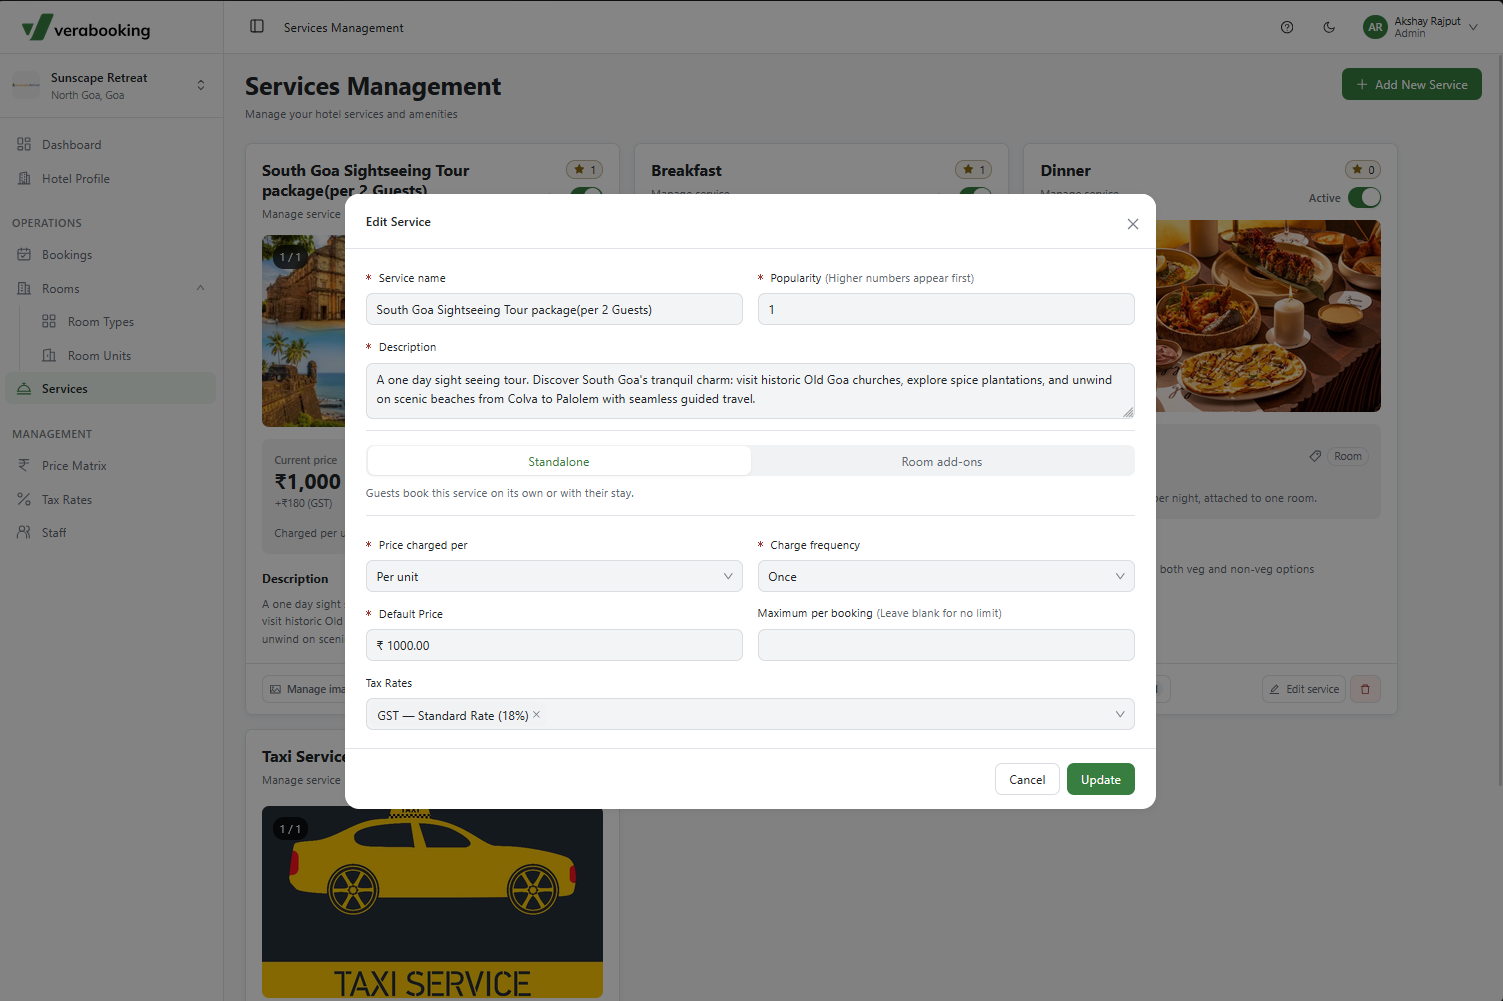Open the Sunscape Retreat hotel switcher
The height and width of the screenshot is (1001, 1503).
[x=111, y=86]
